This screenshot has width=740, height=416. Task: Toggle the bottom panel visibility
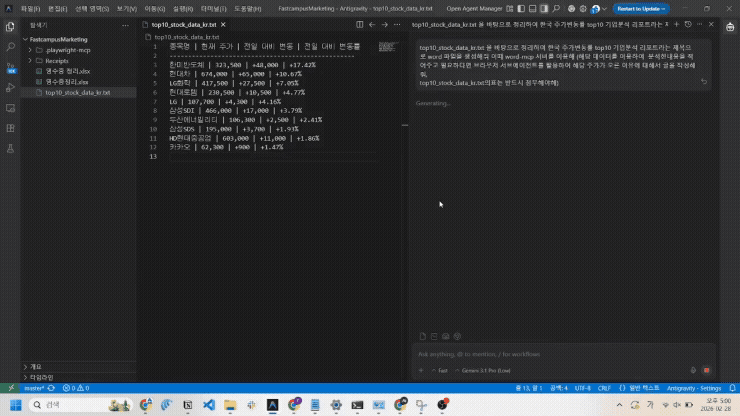(532, 8)
